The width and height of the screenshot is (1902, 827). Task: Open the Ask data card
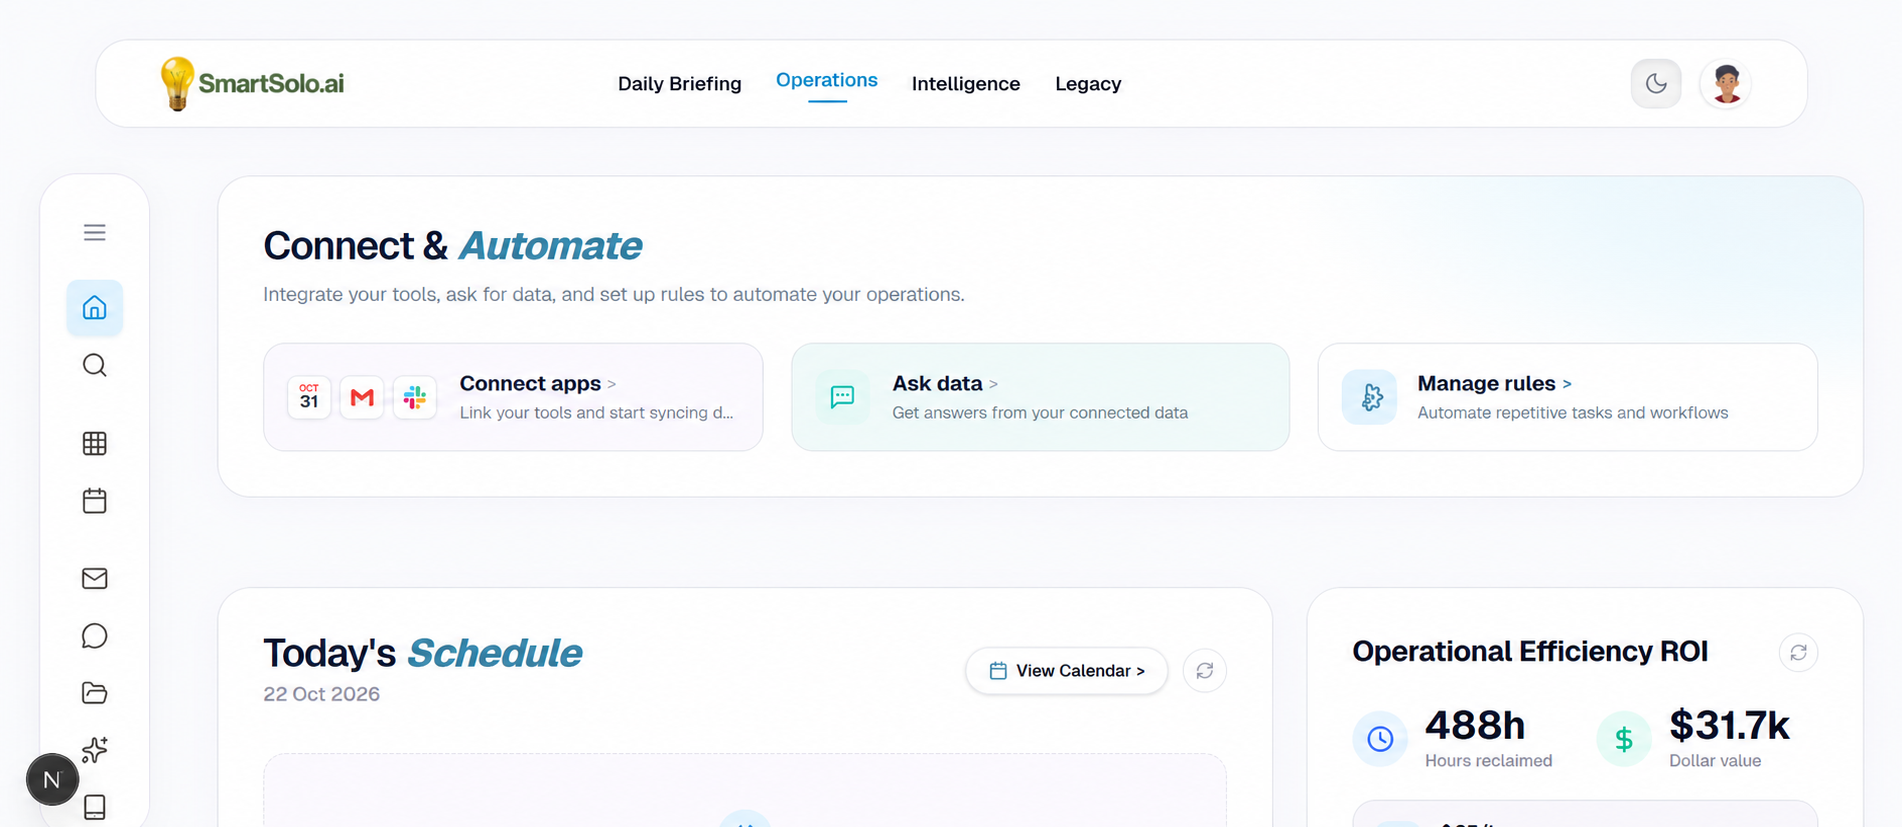(x=1040, y=397)
